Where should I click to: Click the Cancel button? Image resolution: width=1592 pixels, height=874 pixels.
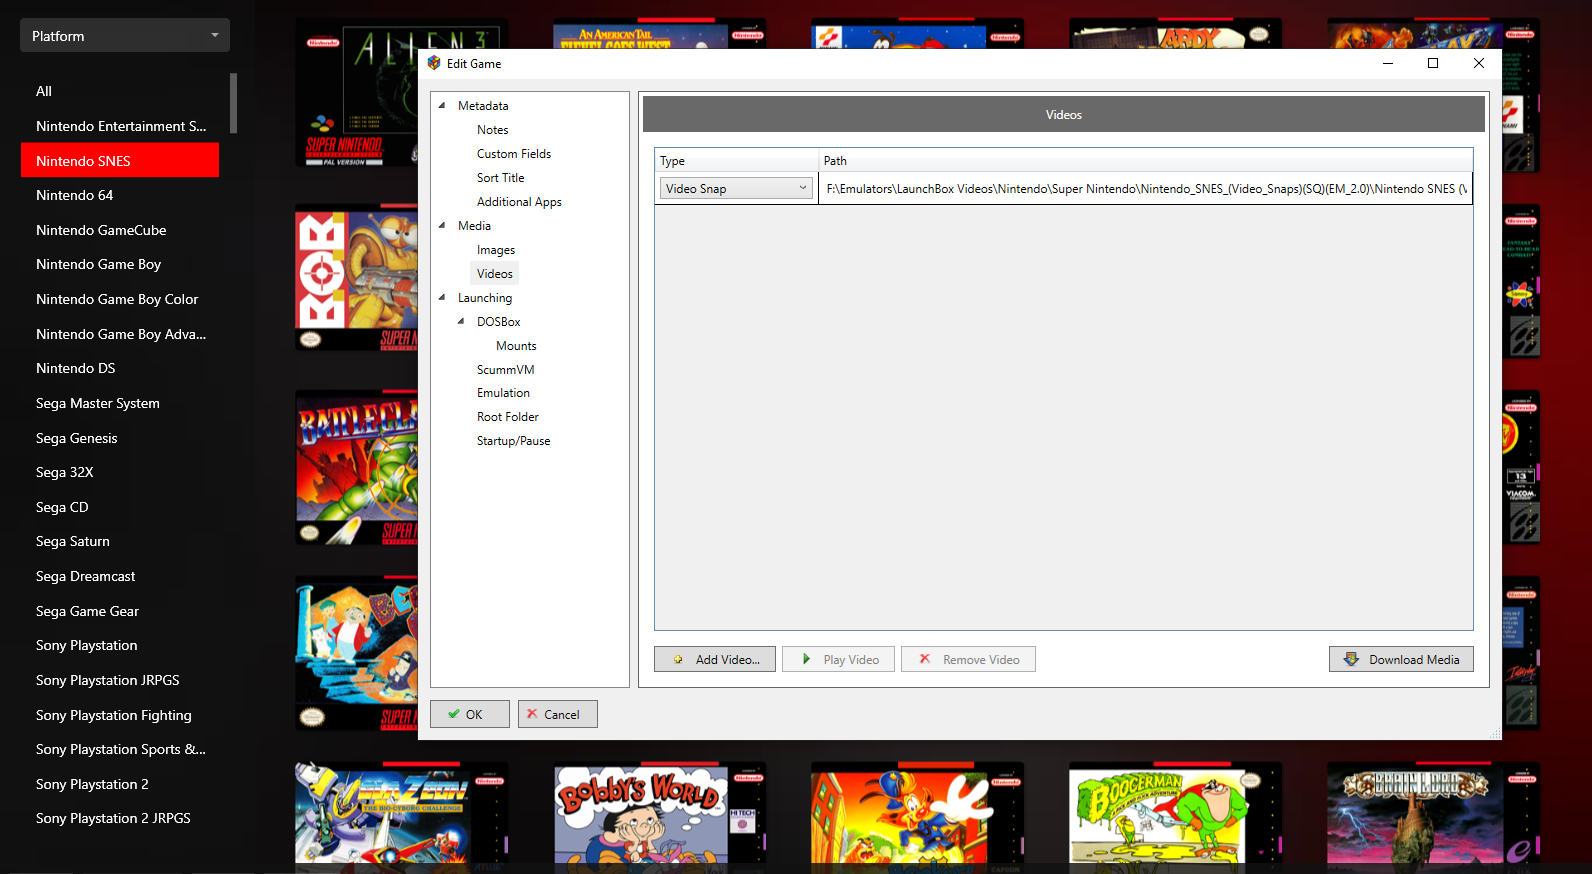(x=558, y=714)
